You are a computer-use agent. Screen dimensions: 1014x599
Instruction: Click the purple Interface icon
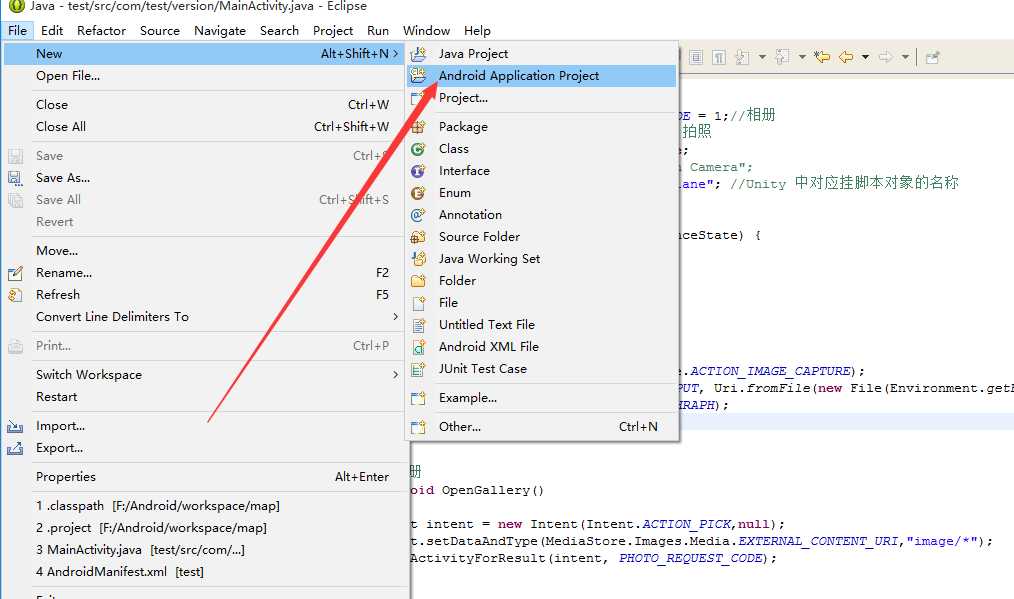tap(418, 171)
